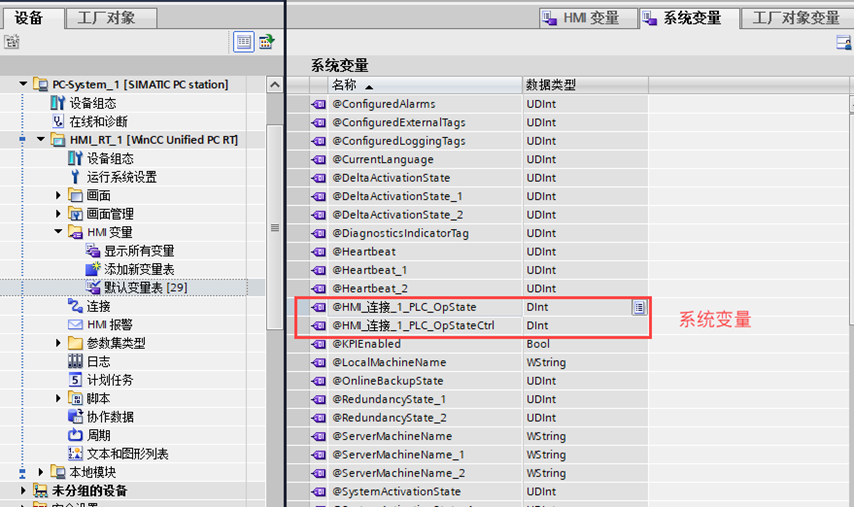Click tag icon beside @ConfiguredAlarms
854x507 pixels.
coord(318,104)
